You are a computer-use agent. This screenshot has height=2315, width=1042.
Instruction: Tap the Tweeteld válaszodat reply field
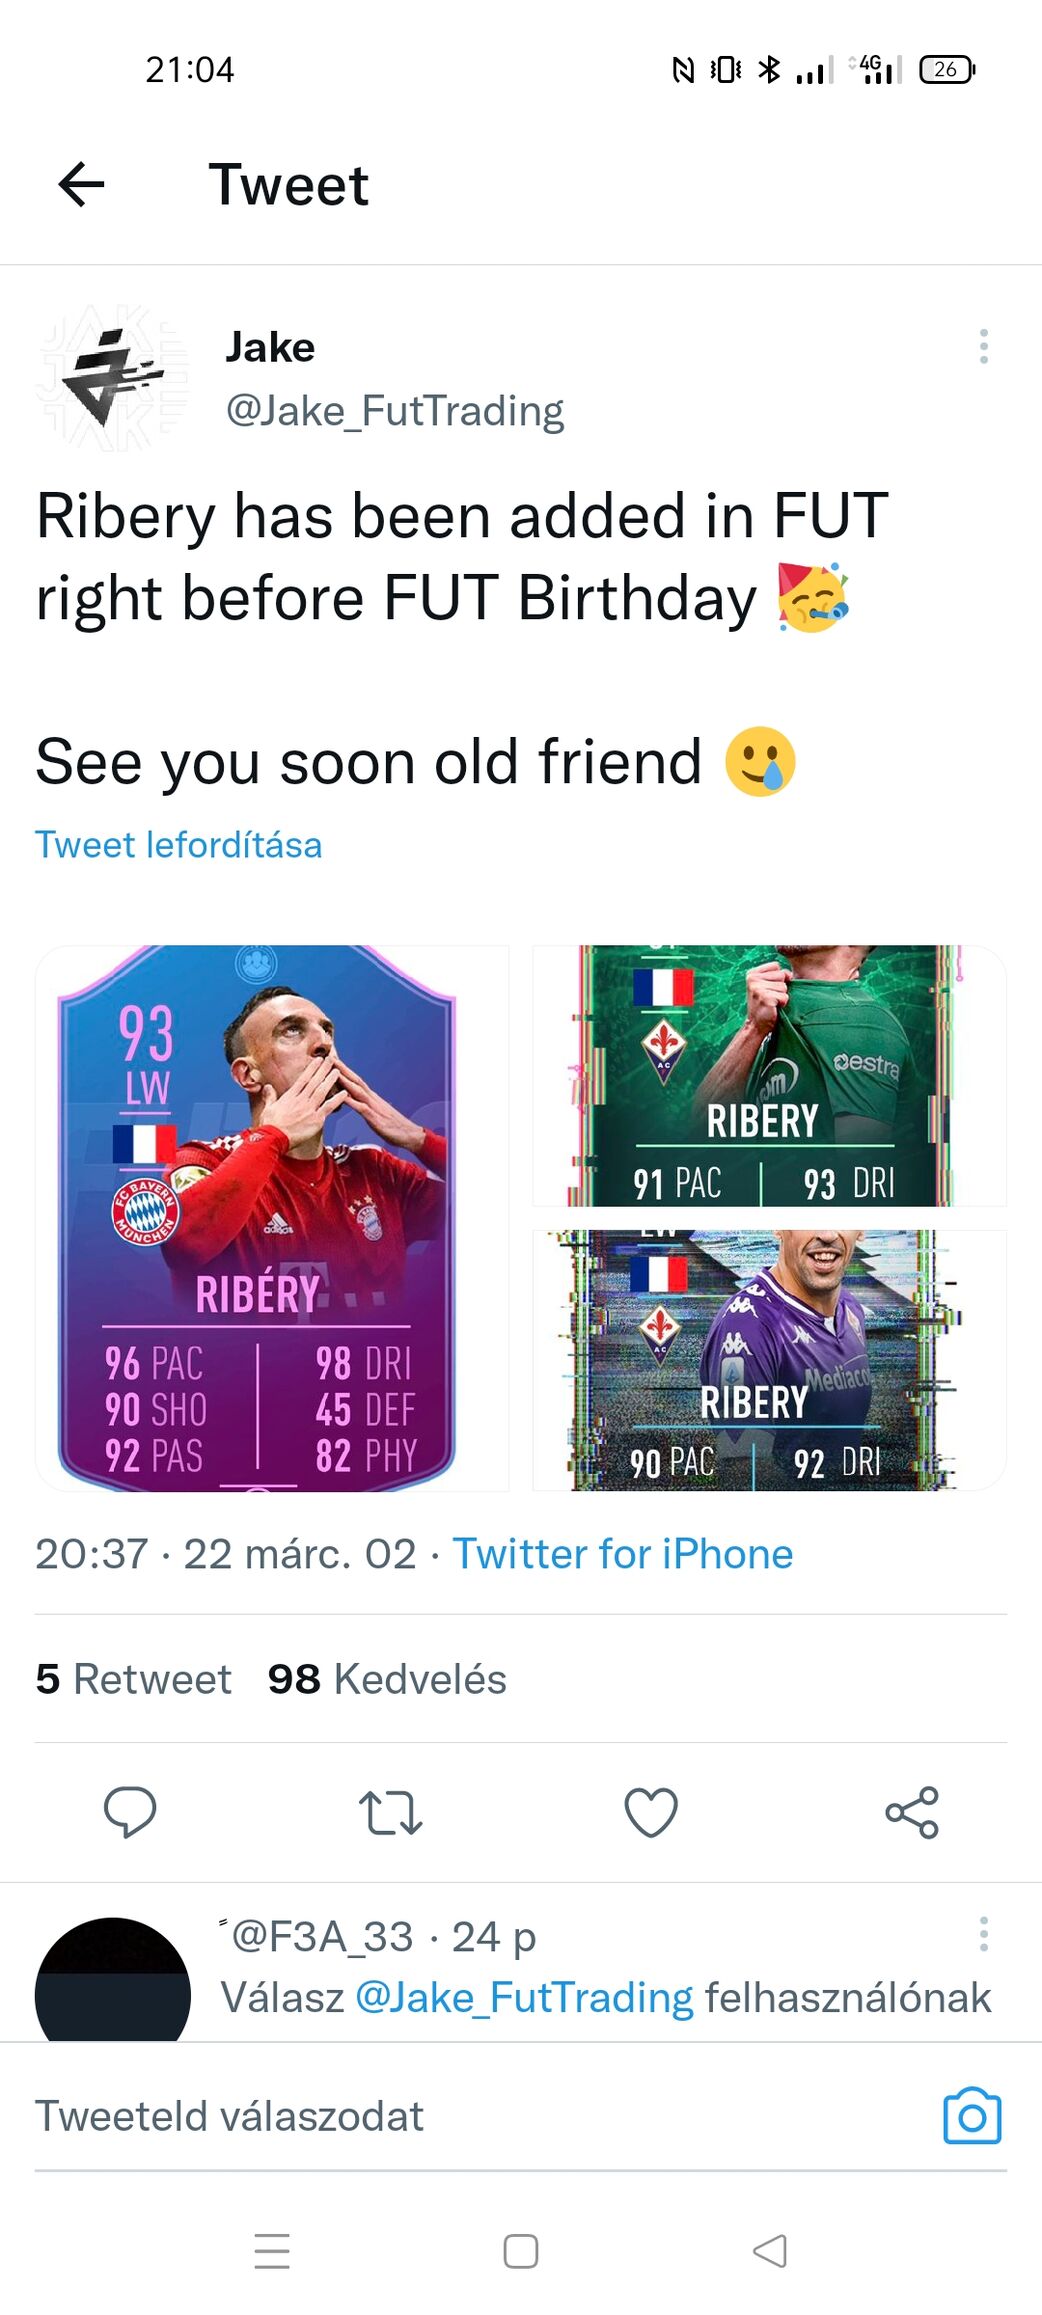pos(480,2117)
